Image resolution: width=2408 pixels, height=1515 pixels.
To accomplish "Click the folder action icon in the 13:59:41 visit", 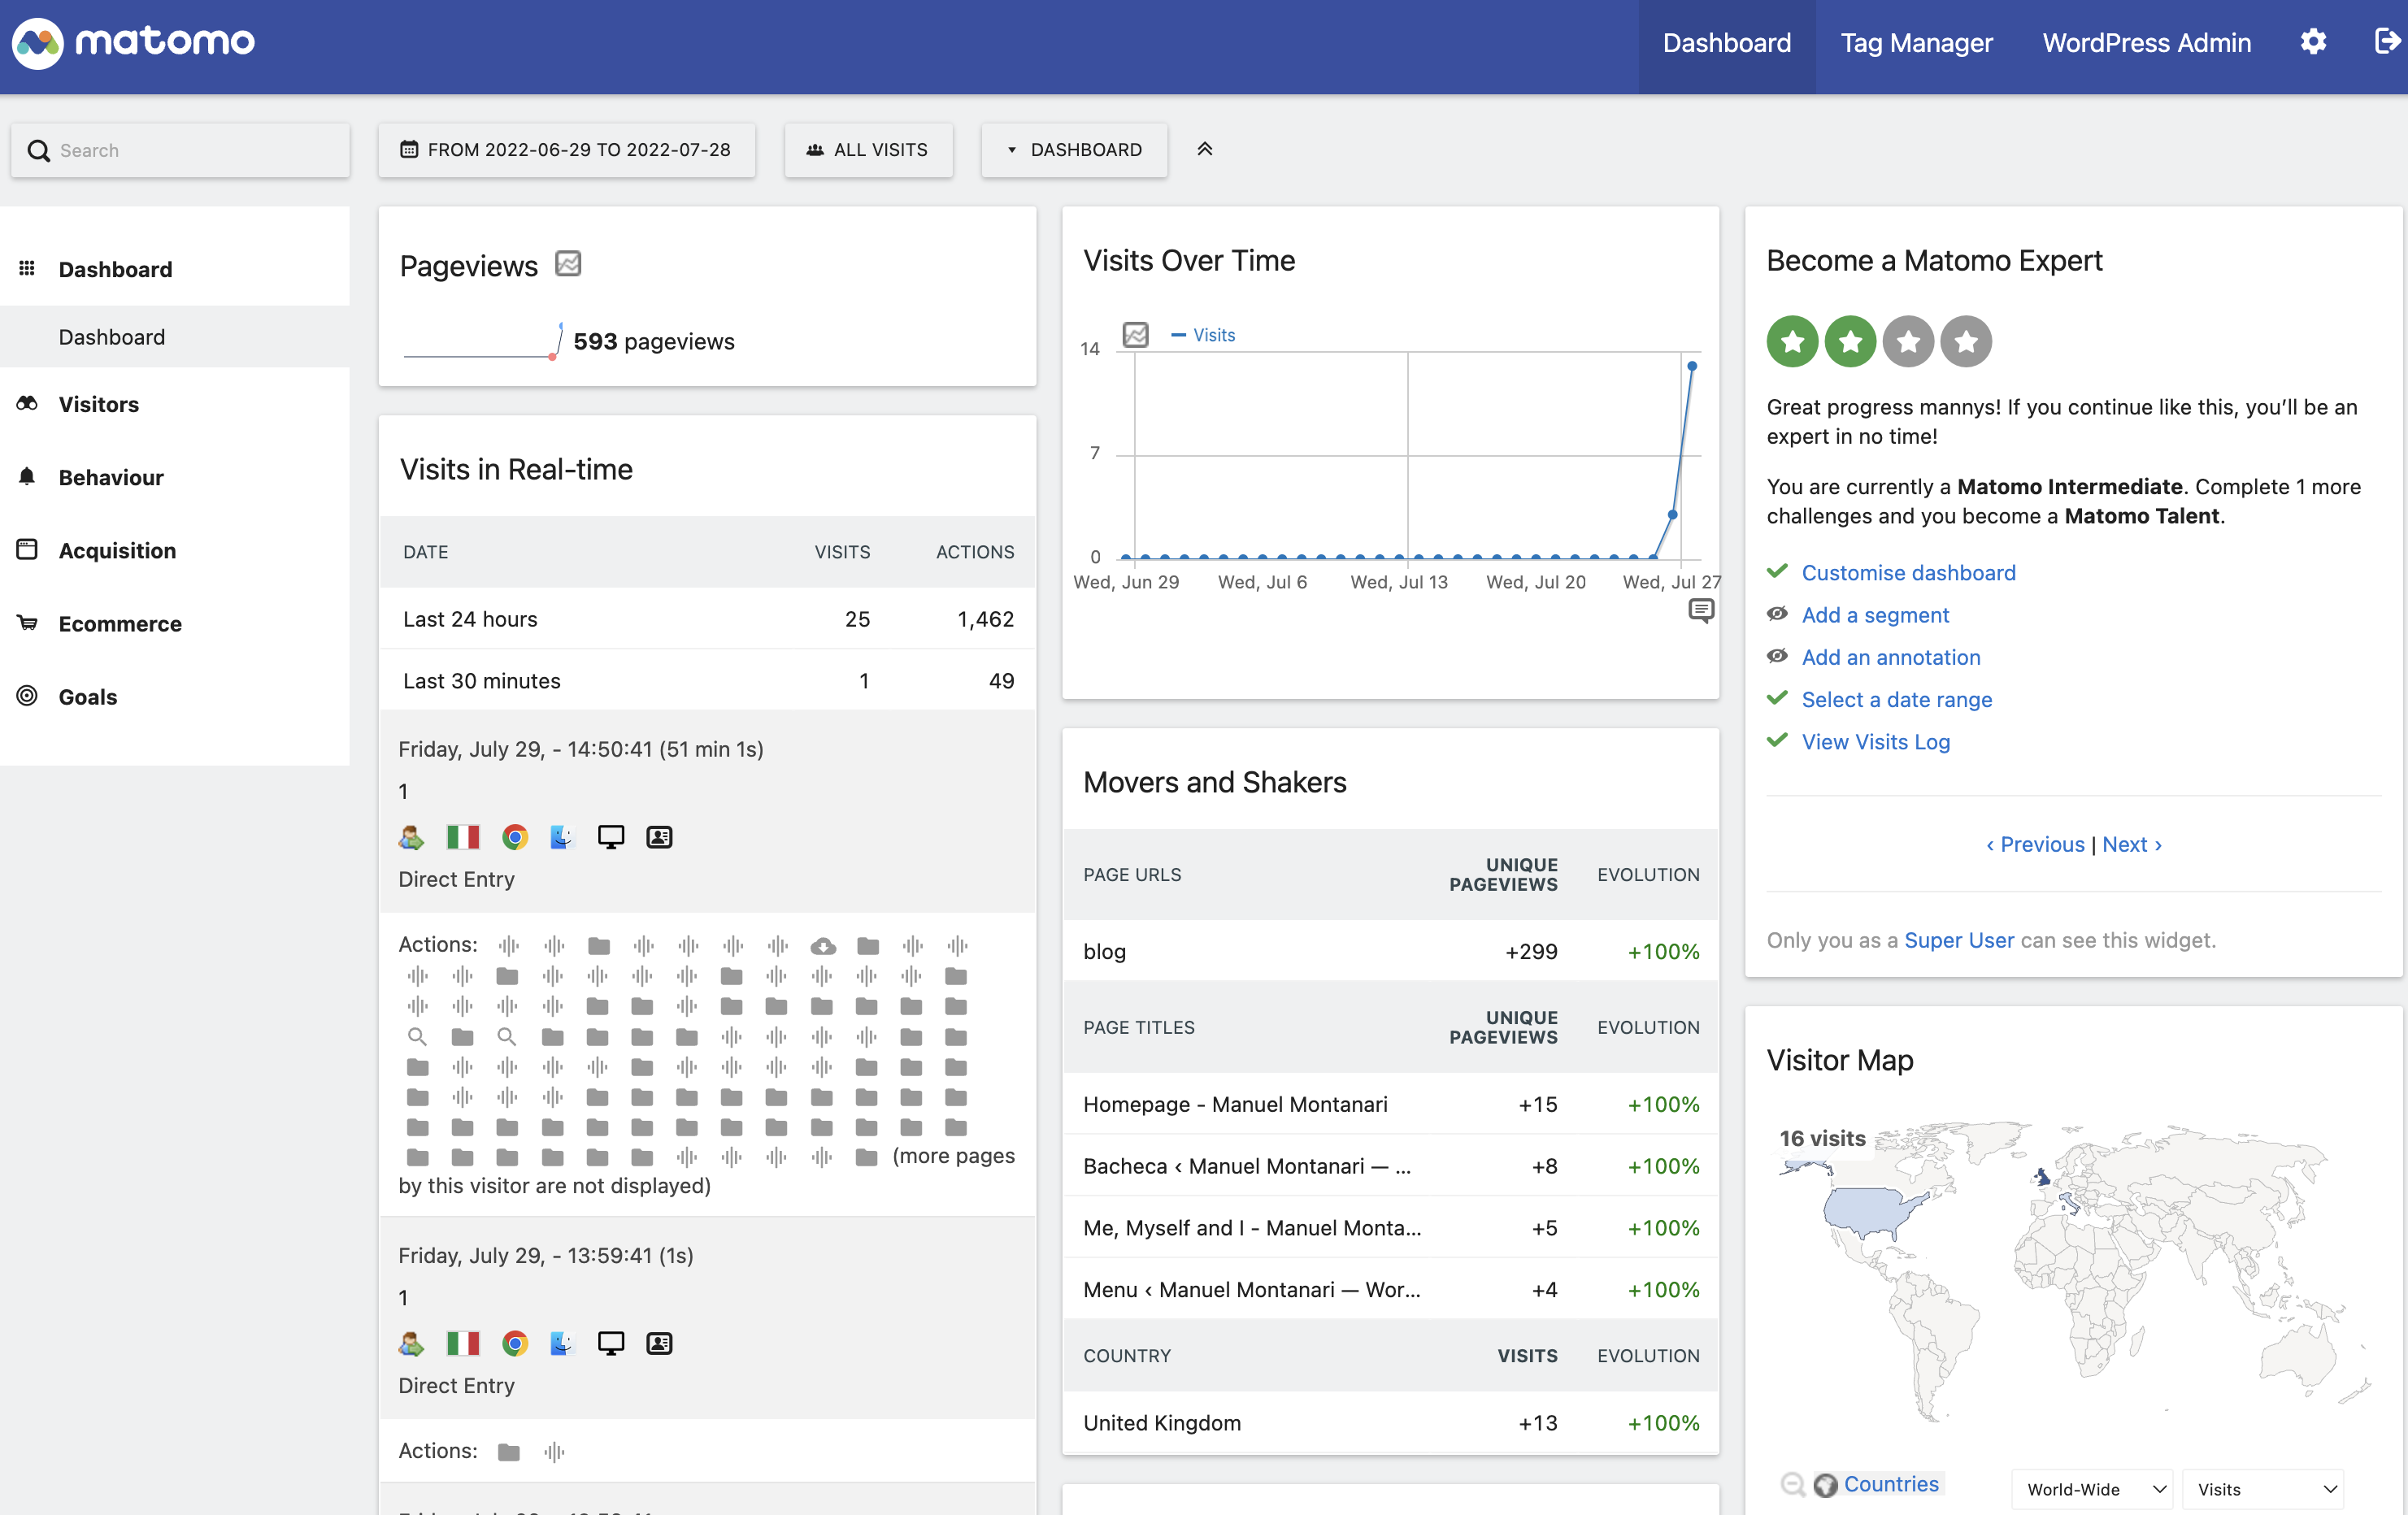I will (509, 1452).
